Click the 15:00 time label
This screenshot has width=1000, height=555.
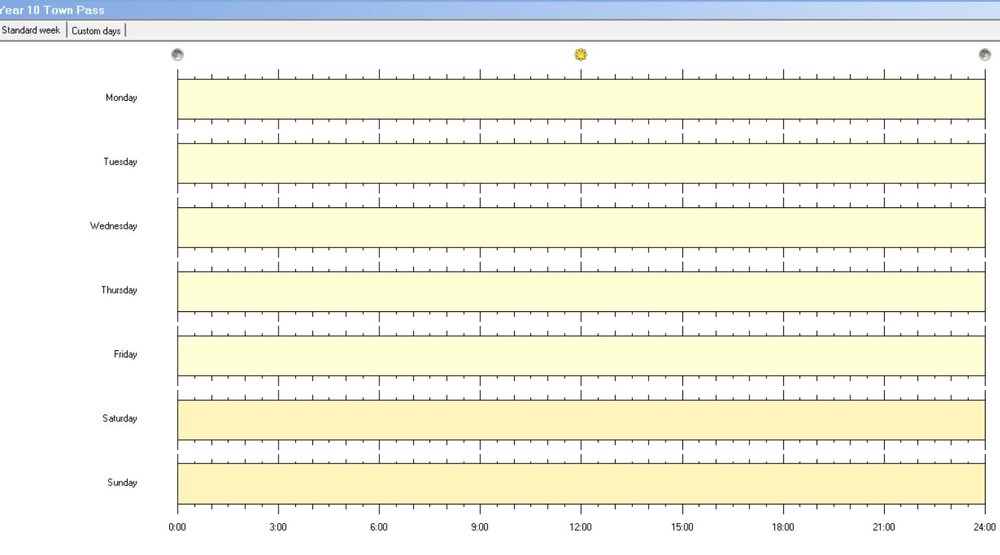pos(682,527)
